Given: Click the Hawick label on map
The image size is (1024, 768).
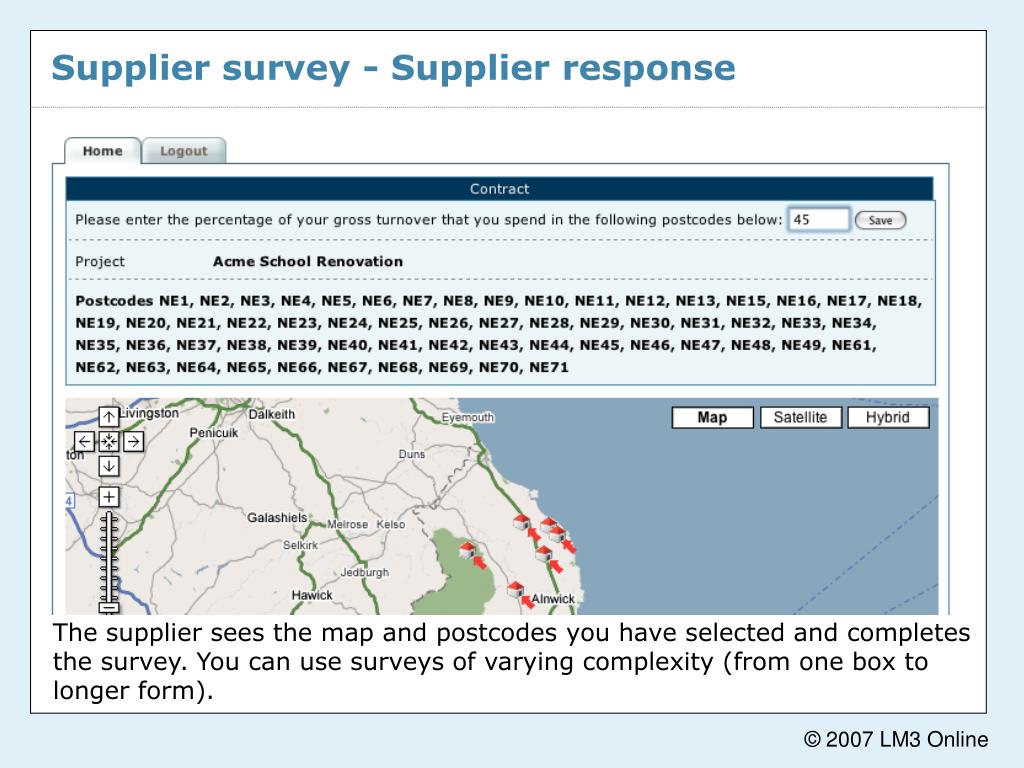Looking at the screenshot, I should (312, 595).
